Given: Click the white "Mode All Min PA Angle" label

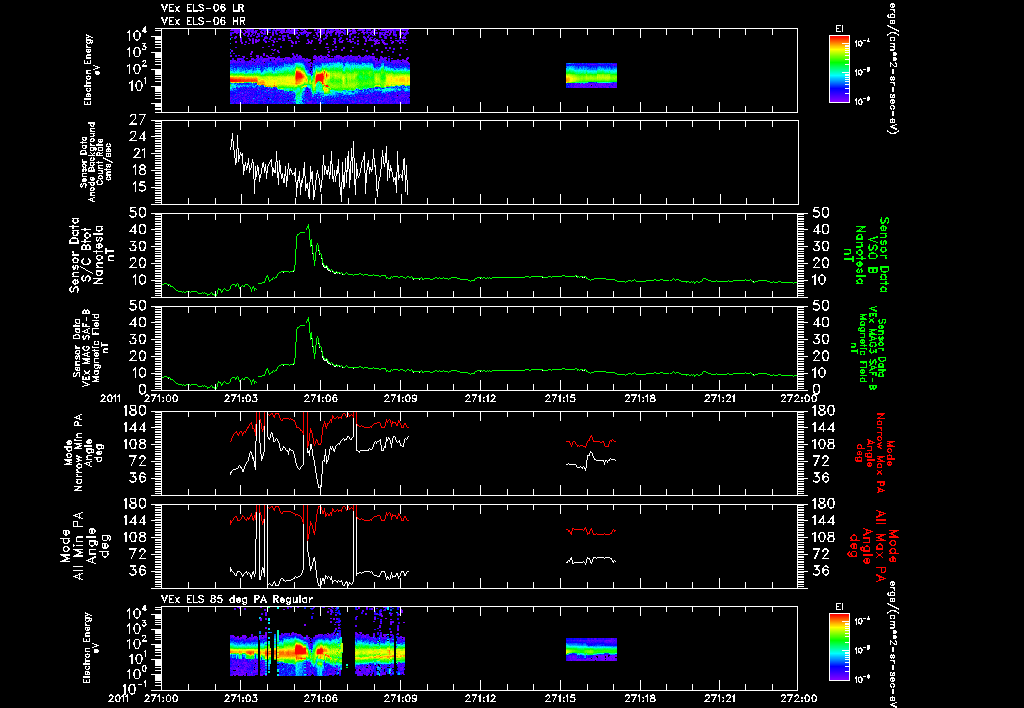Looking at the screenshot, I should (85, 545).
